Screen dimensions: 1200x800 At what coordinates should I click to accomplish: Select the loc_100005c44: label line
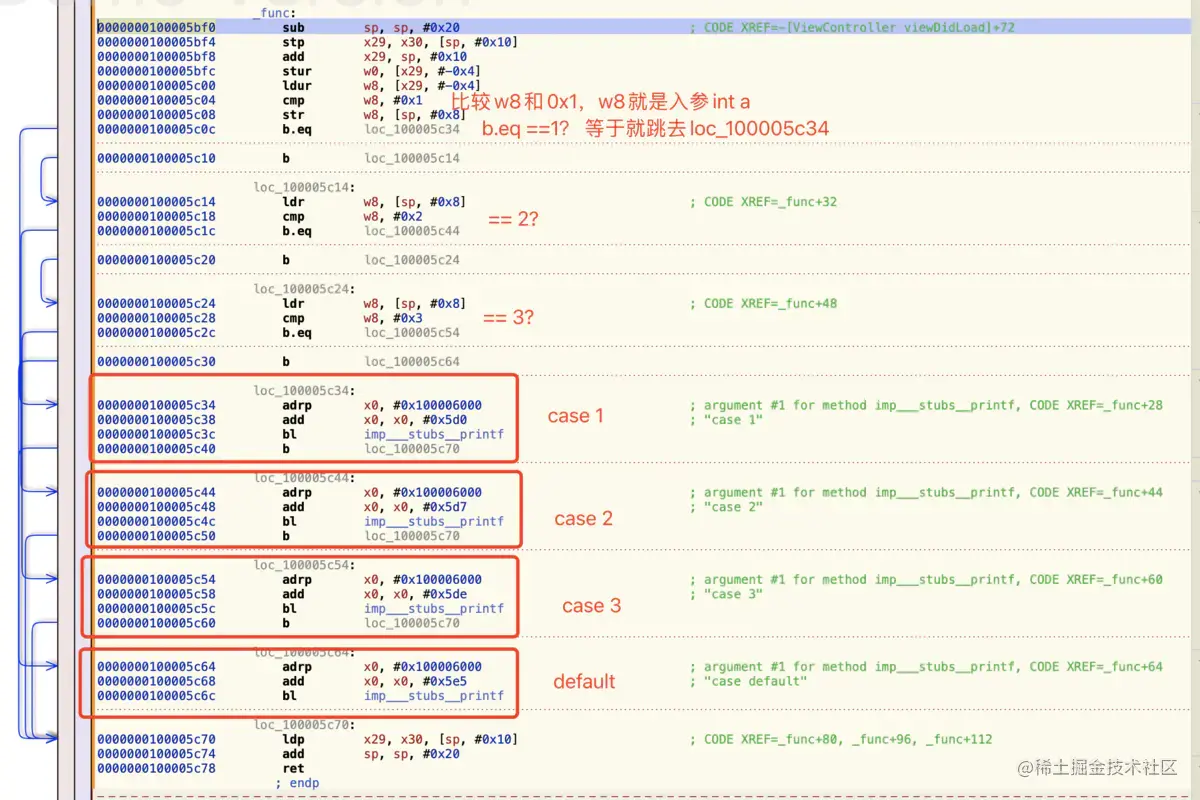point(306,478)
